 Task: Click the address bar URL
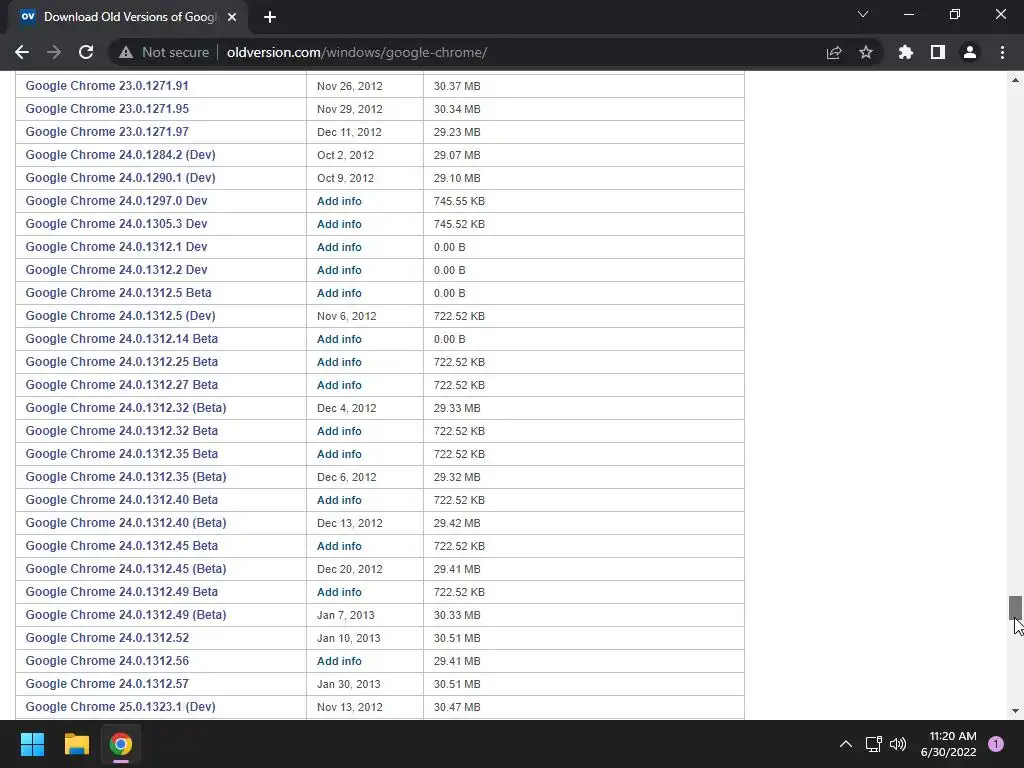(x=357, y=52)
